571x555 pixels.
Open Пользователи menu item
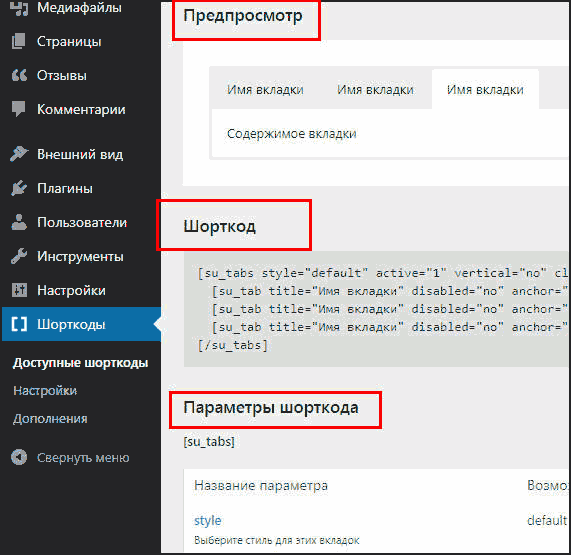coord(82,223)
